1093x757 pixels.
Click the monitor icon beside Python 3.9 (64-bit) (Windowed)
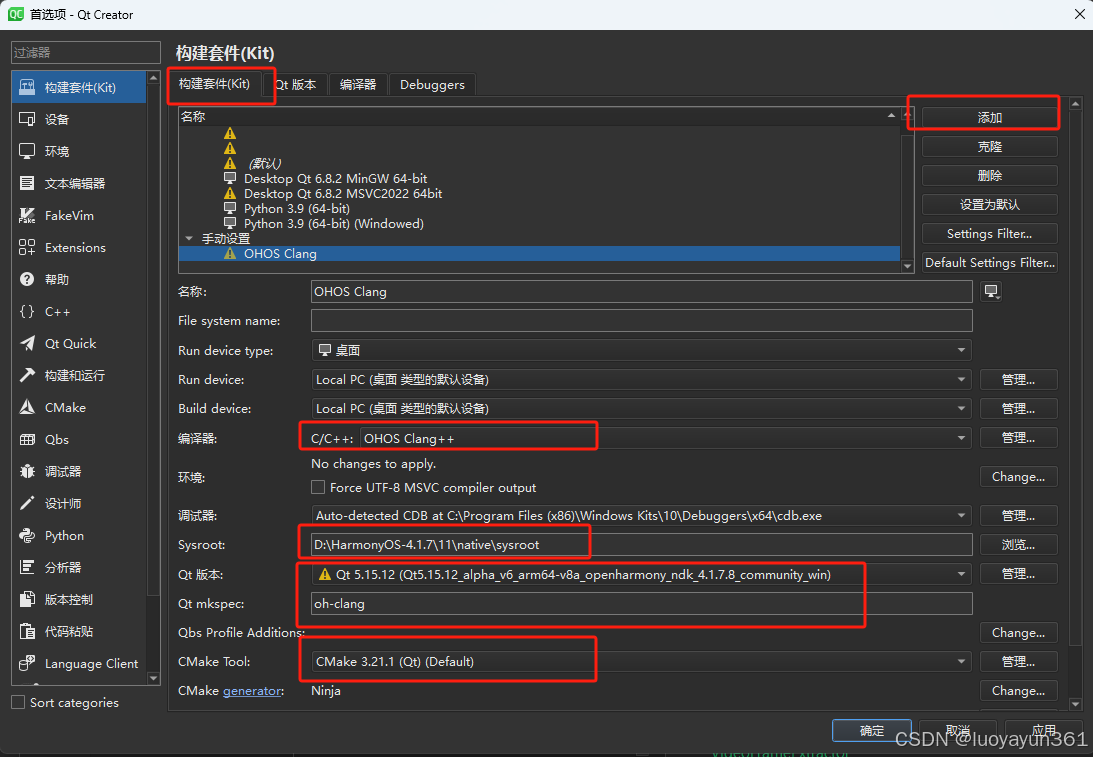[230, 223]
